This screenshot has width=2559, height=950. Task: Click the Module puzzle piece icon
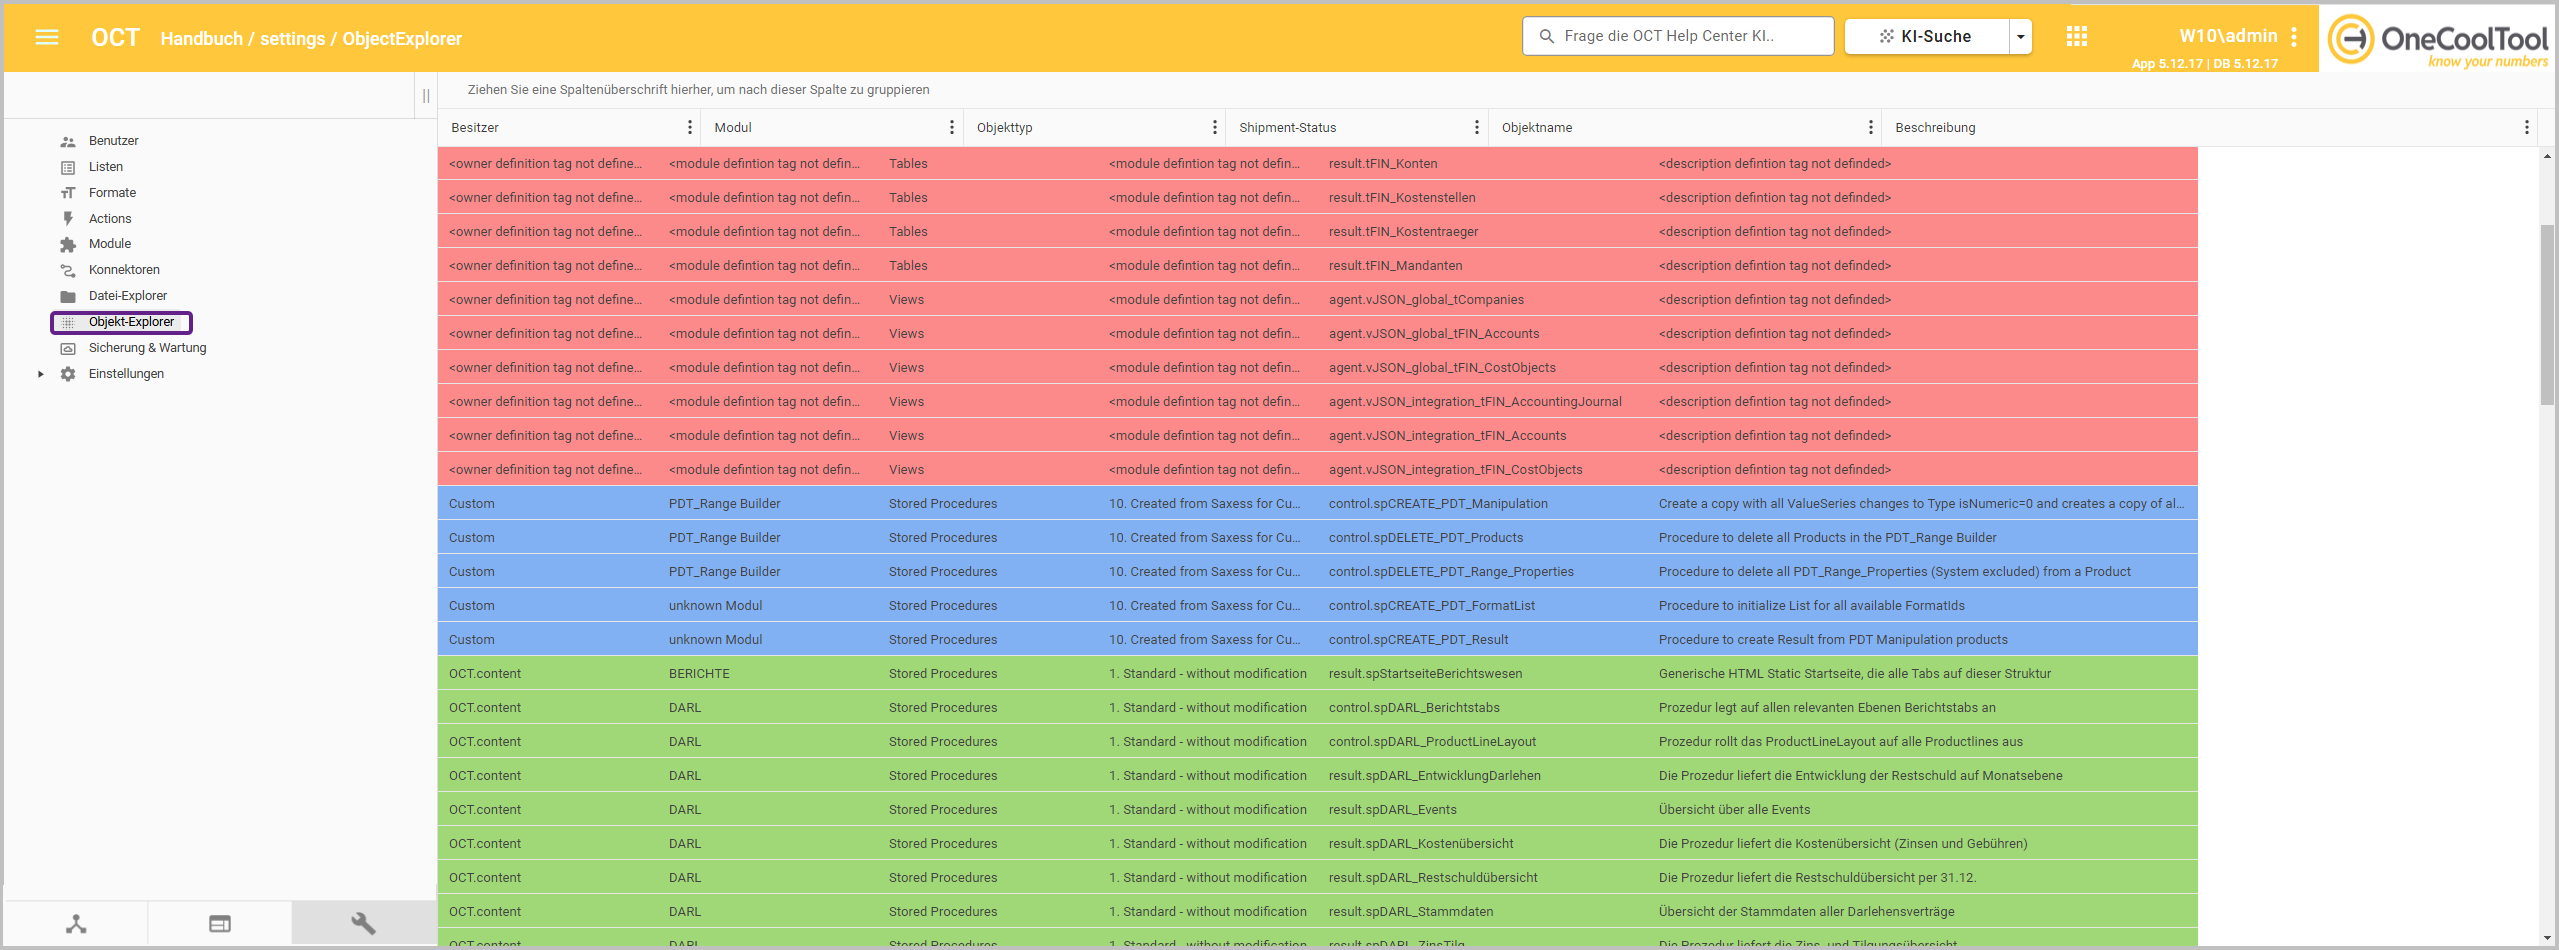[68, 245]
